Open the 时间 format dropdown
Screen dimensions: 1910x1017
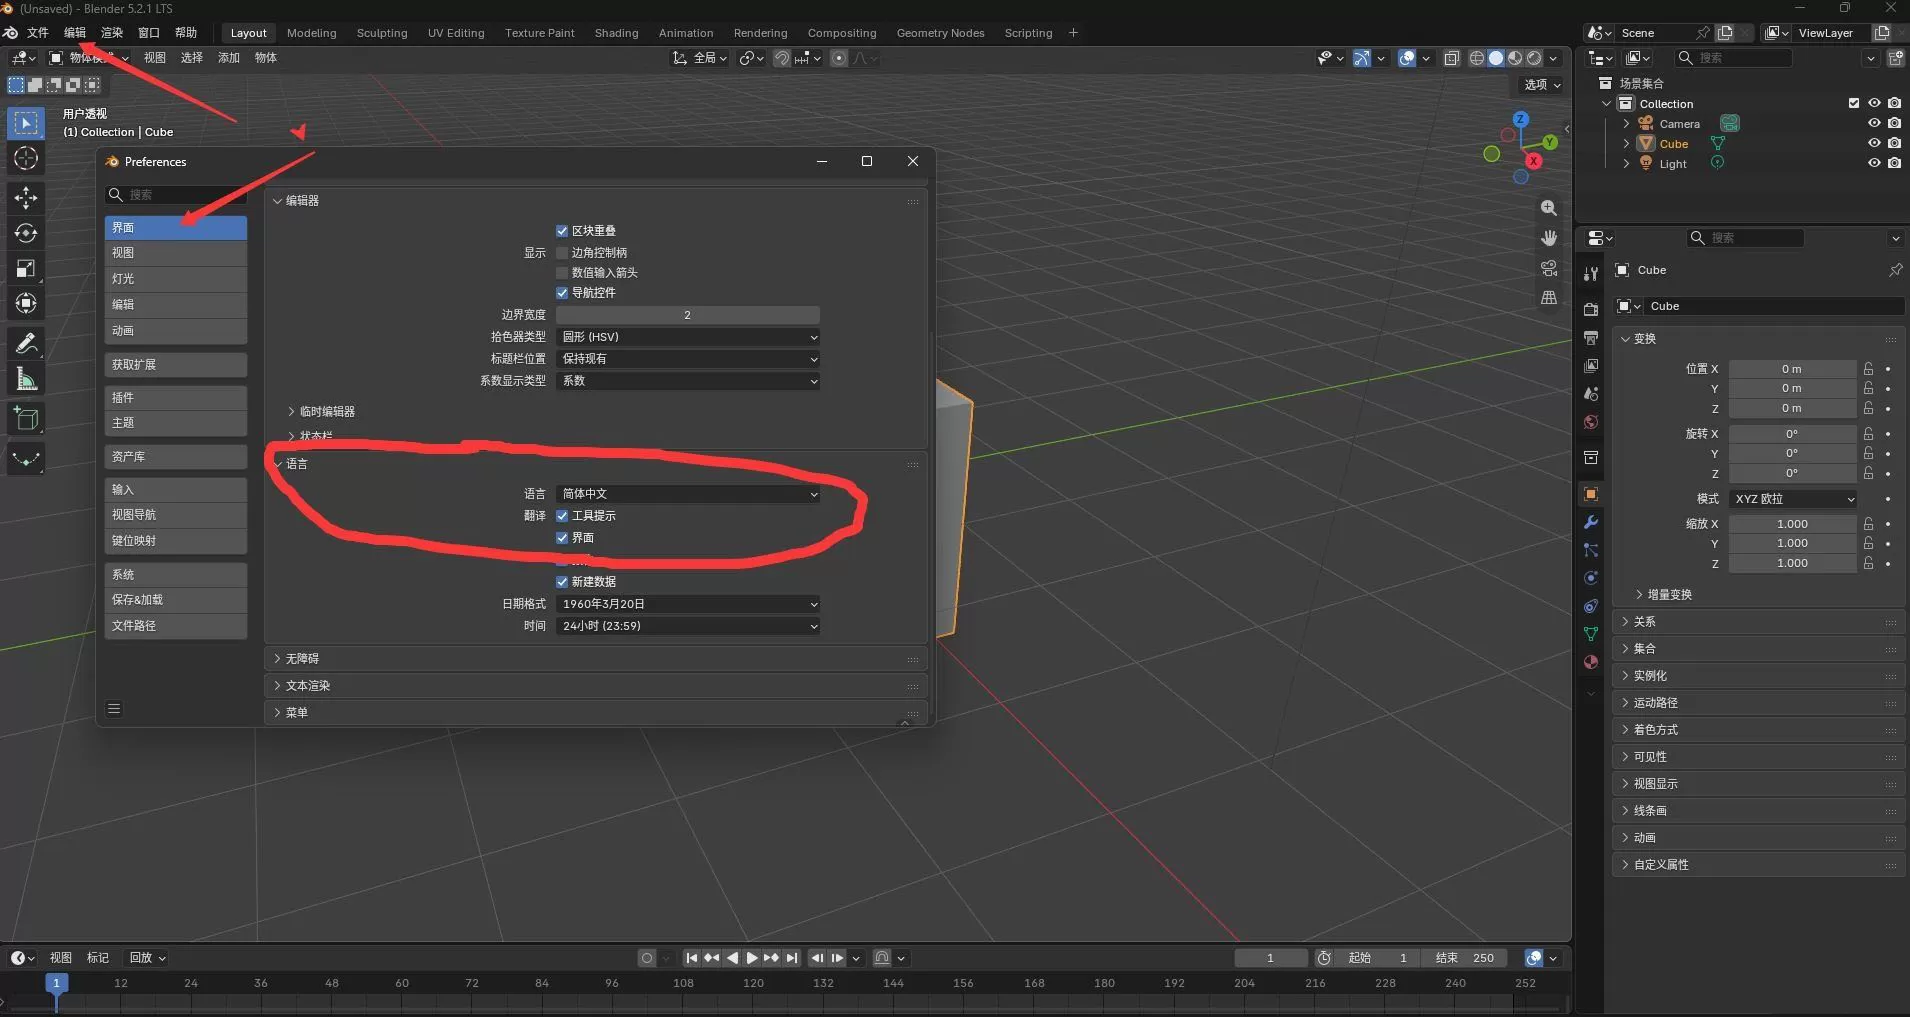[x=688, y=626]
